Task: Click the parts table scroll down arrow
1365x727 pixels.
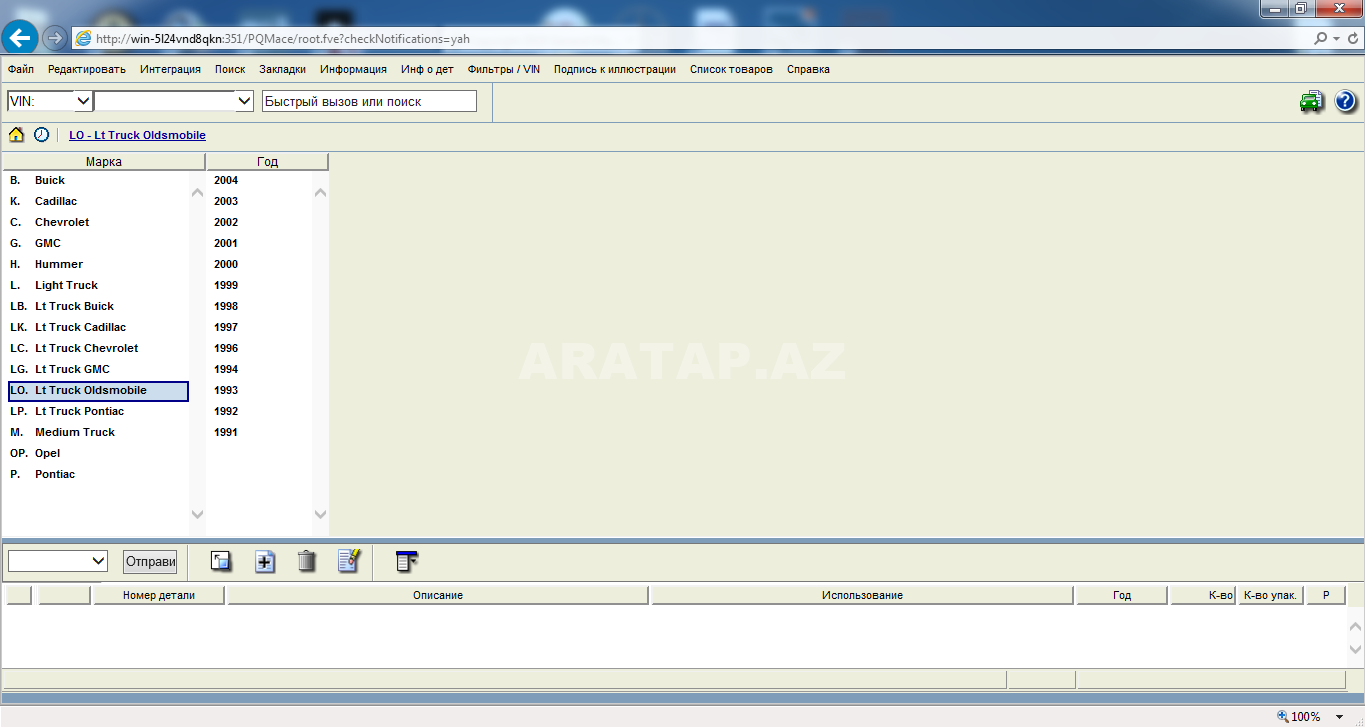Action: (x=1356, y=650)
